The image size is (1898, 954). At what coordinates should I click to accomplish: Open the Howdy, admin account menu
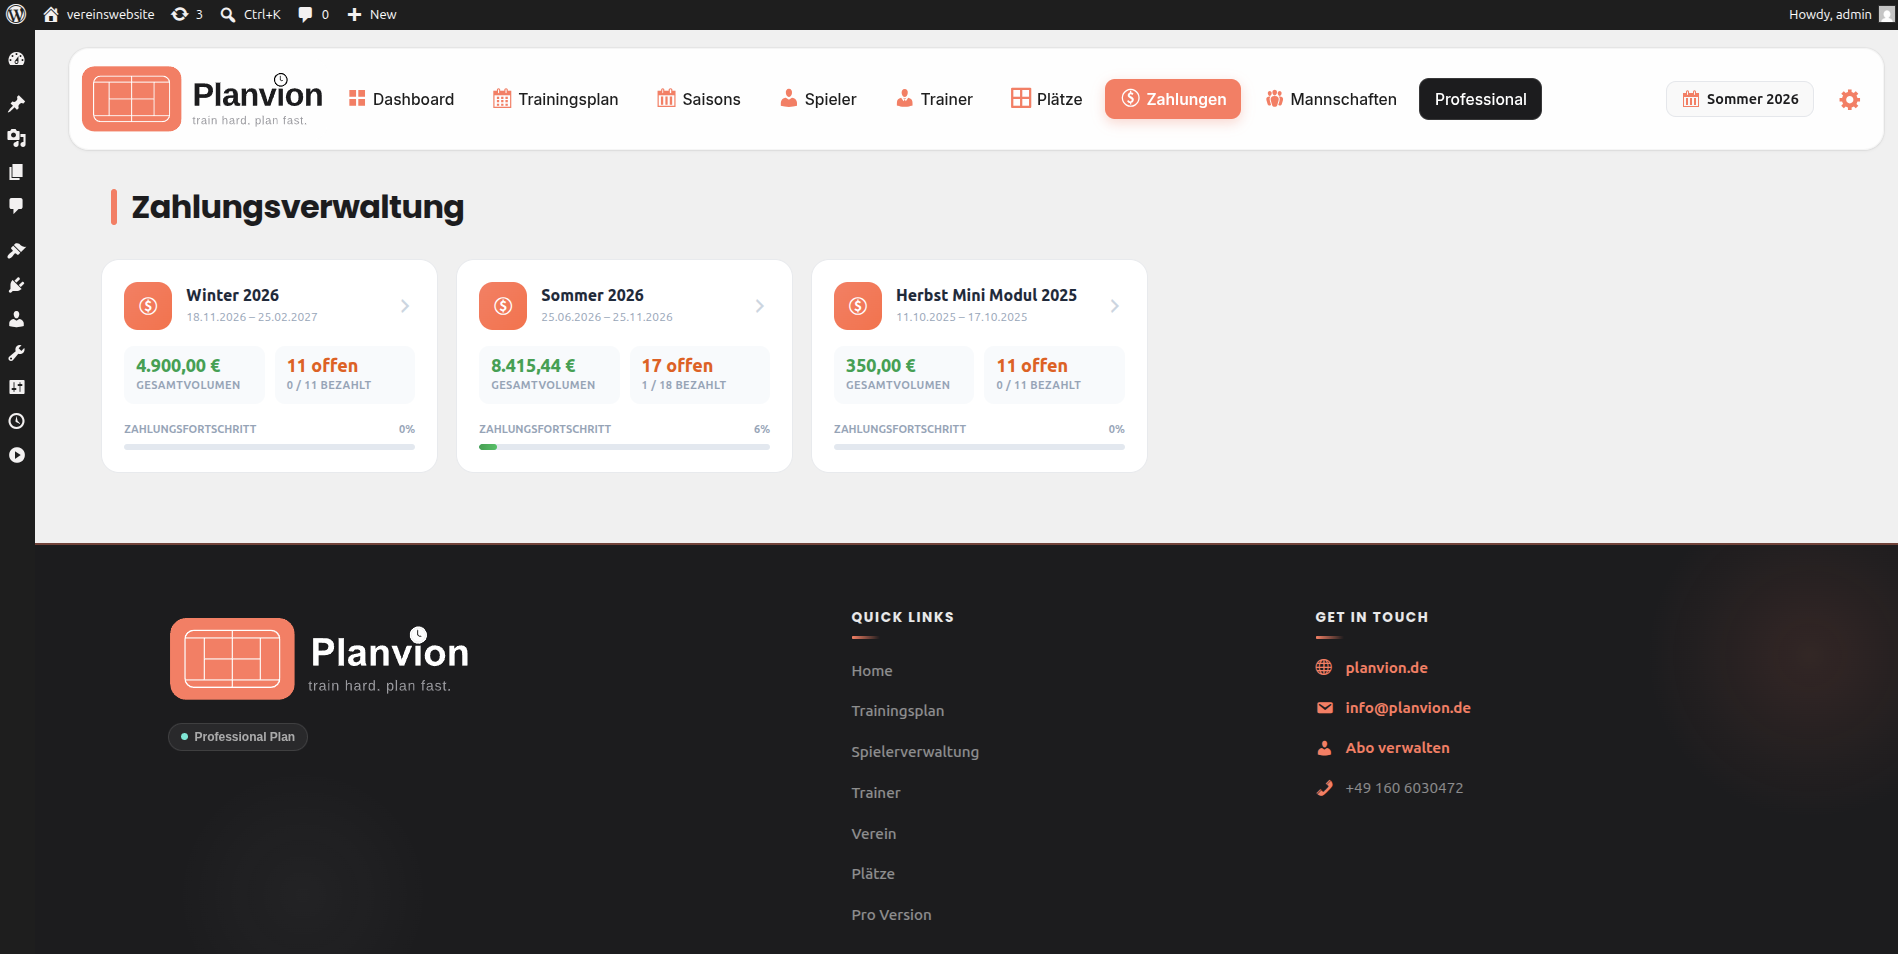[1840, 14]
